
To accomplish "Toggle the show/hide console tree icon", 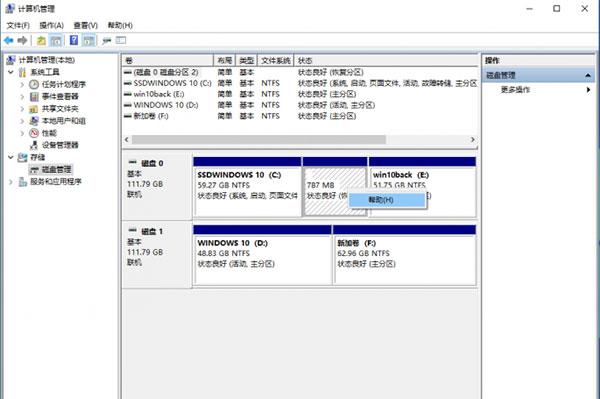I will (56, 40).
